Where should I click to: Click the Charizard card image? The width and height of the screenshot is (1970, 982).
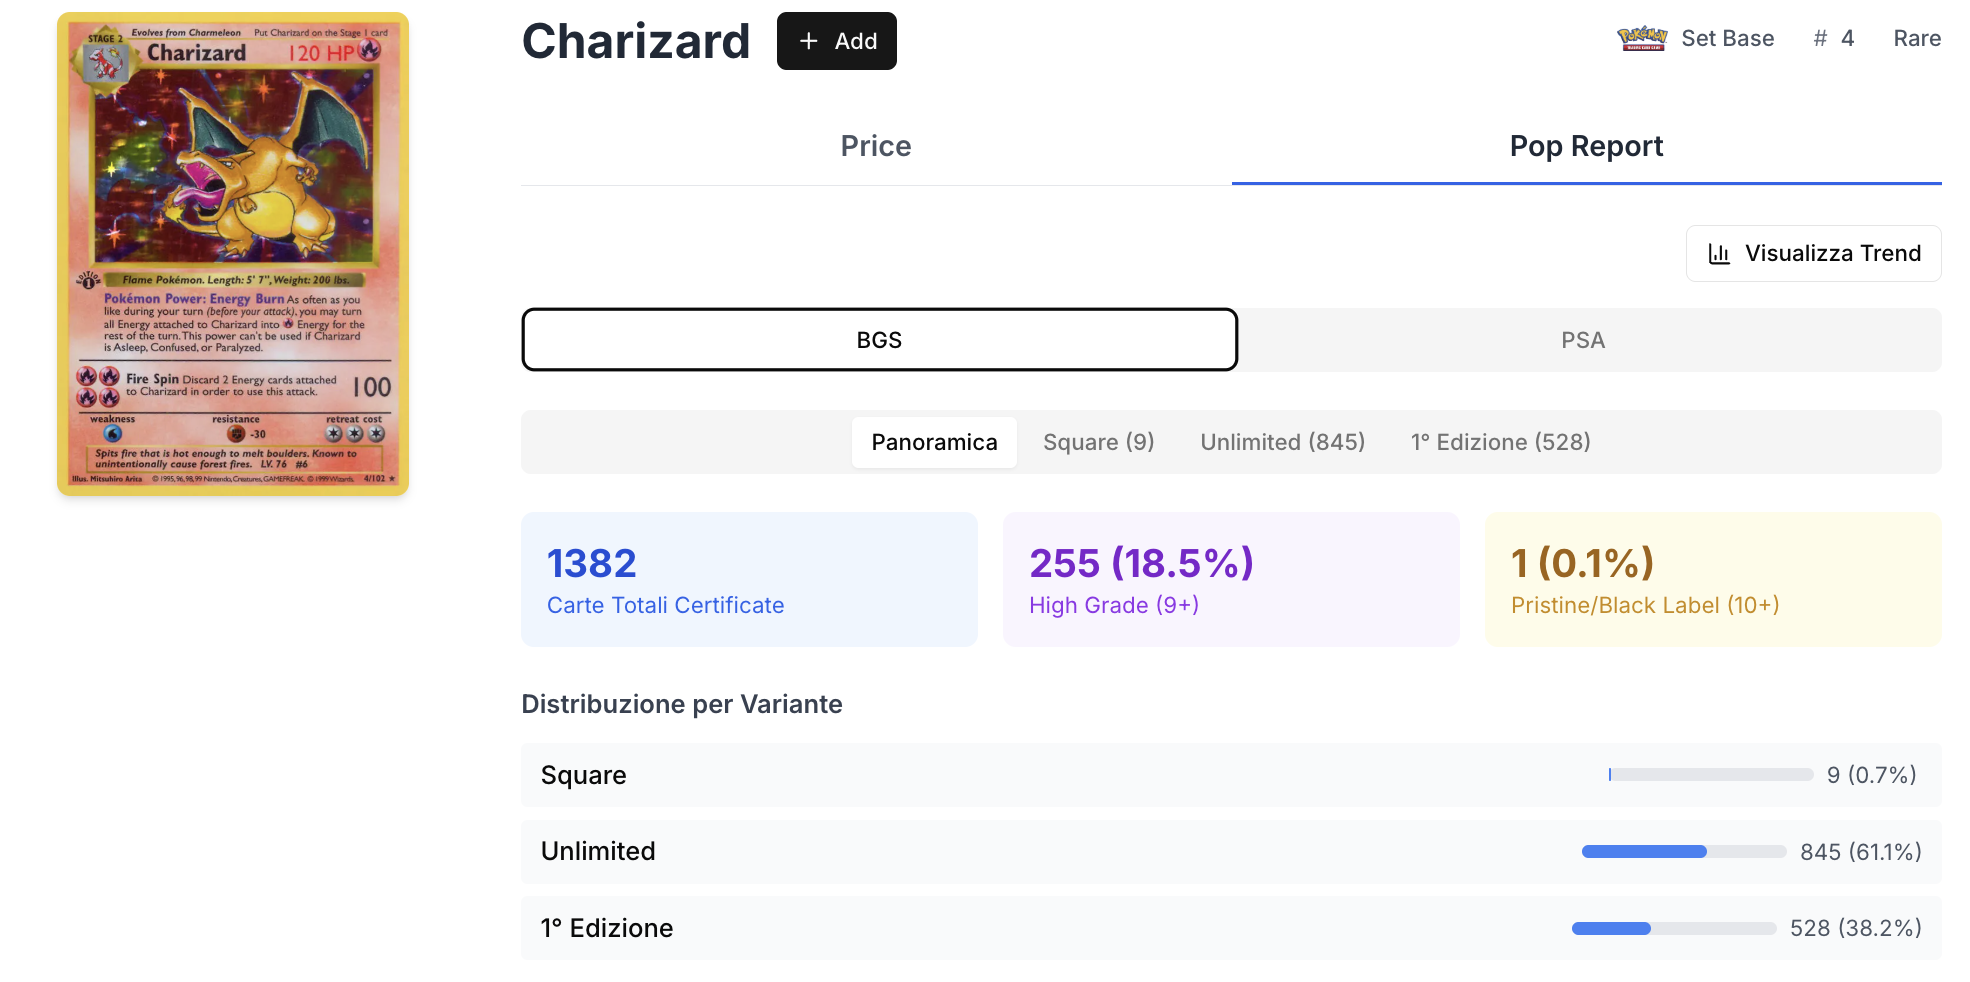(233, 254)
